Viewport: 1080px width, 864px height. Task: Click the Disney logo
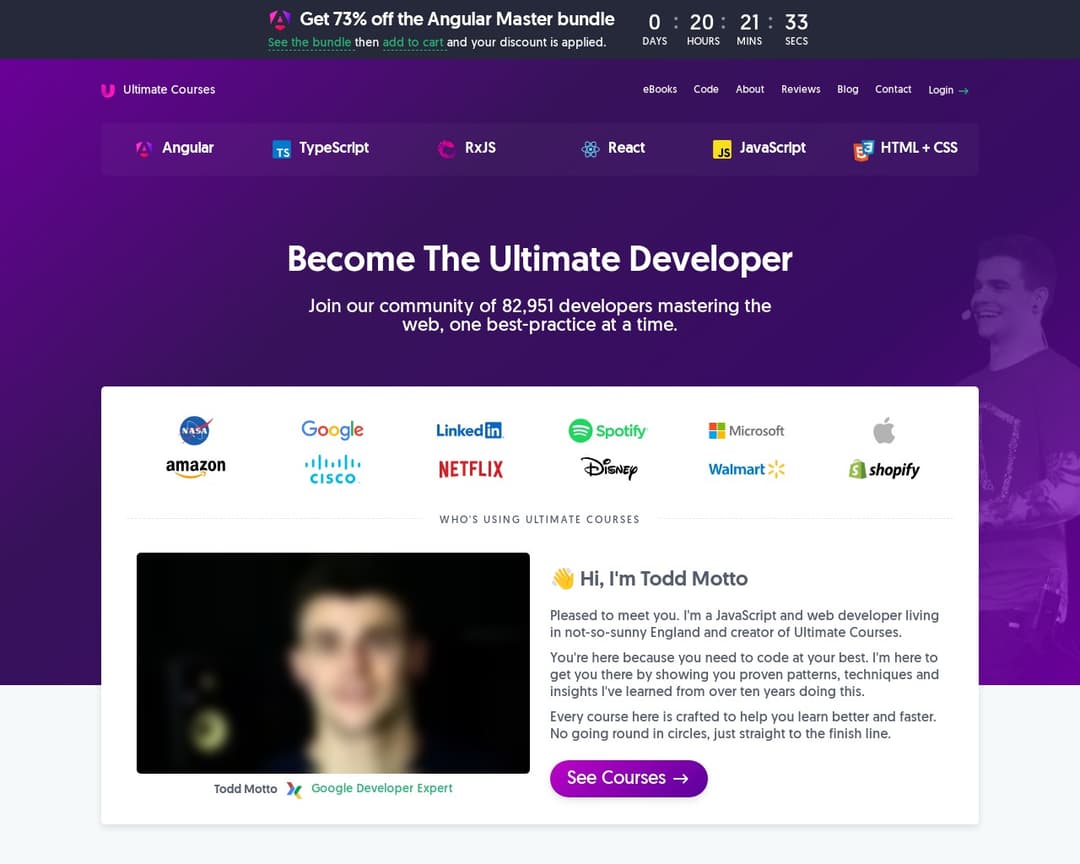click(609, 469)
